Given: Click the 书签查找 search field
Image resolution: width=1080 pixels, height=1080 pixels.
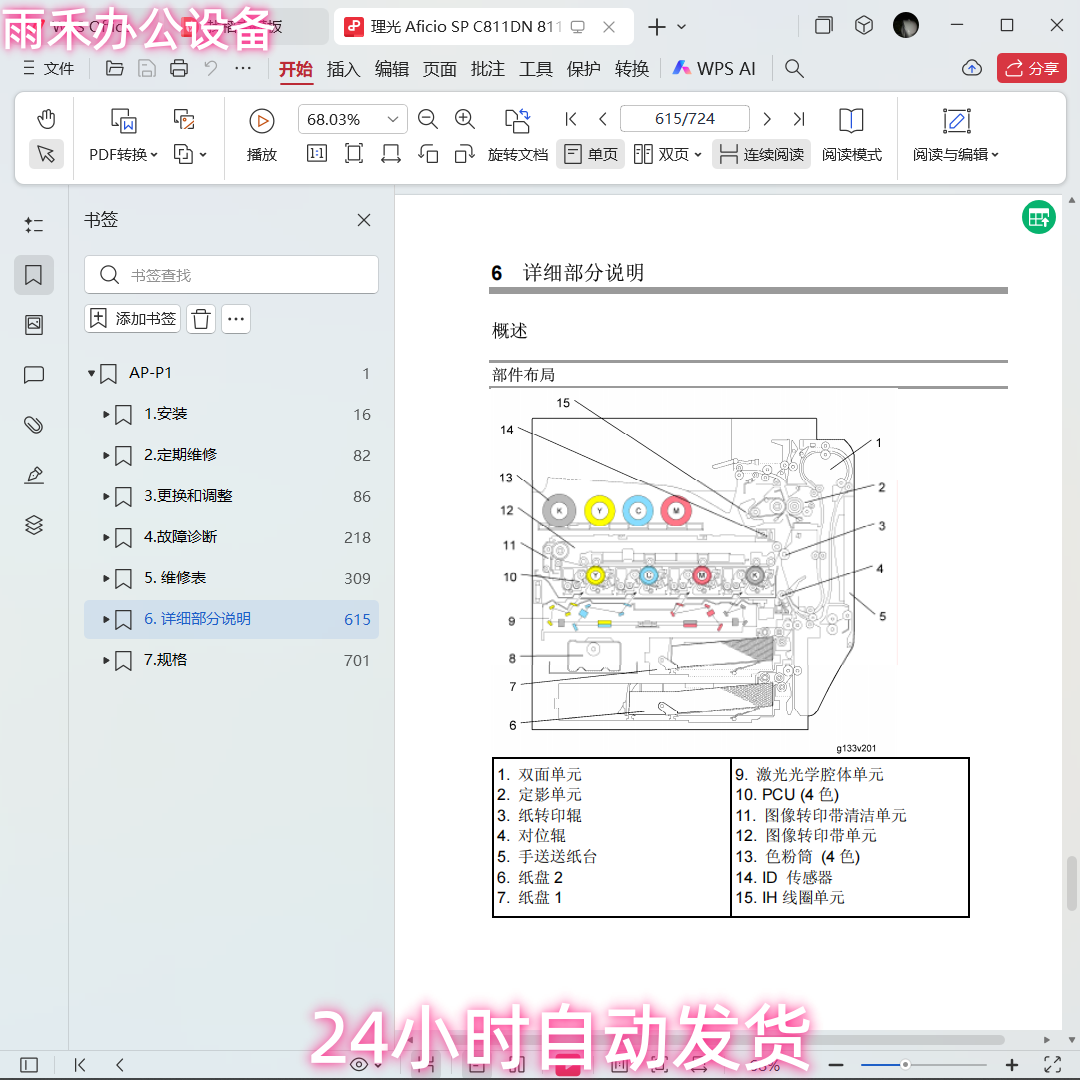Looking at the screenshot, I should click(231, 275).
